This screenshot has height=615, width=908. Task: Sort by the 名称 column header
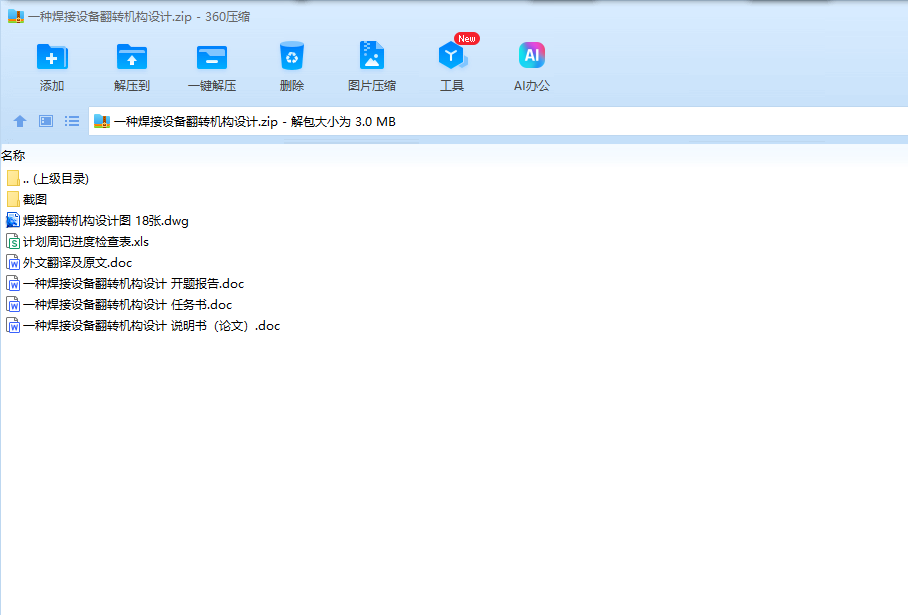[x=13, y=155]
